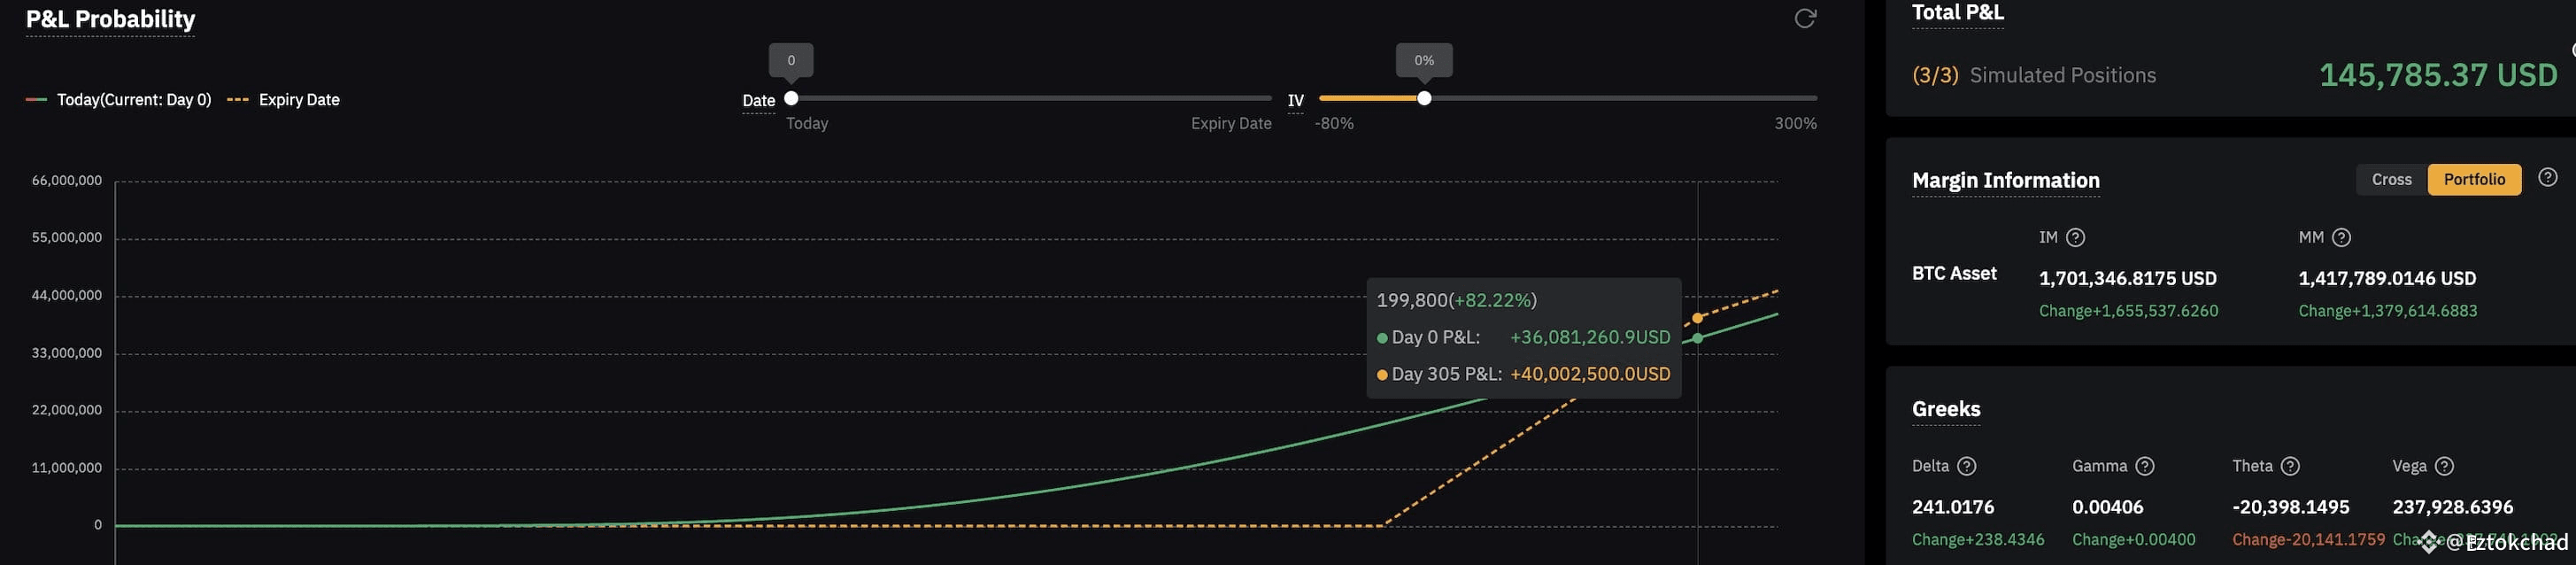Click the Greeks heading
The image size is (2576, 565).
[x=1946, y=409]
